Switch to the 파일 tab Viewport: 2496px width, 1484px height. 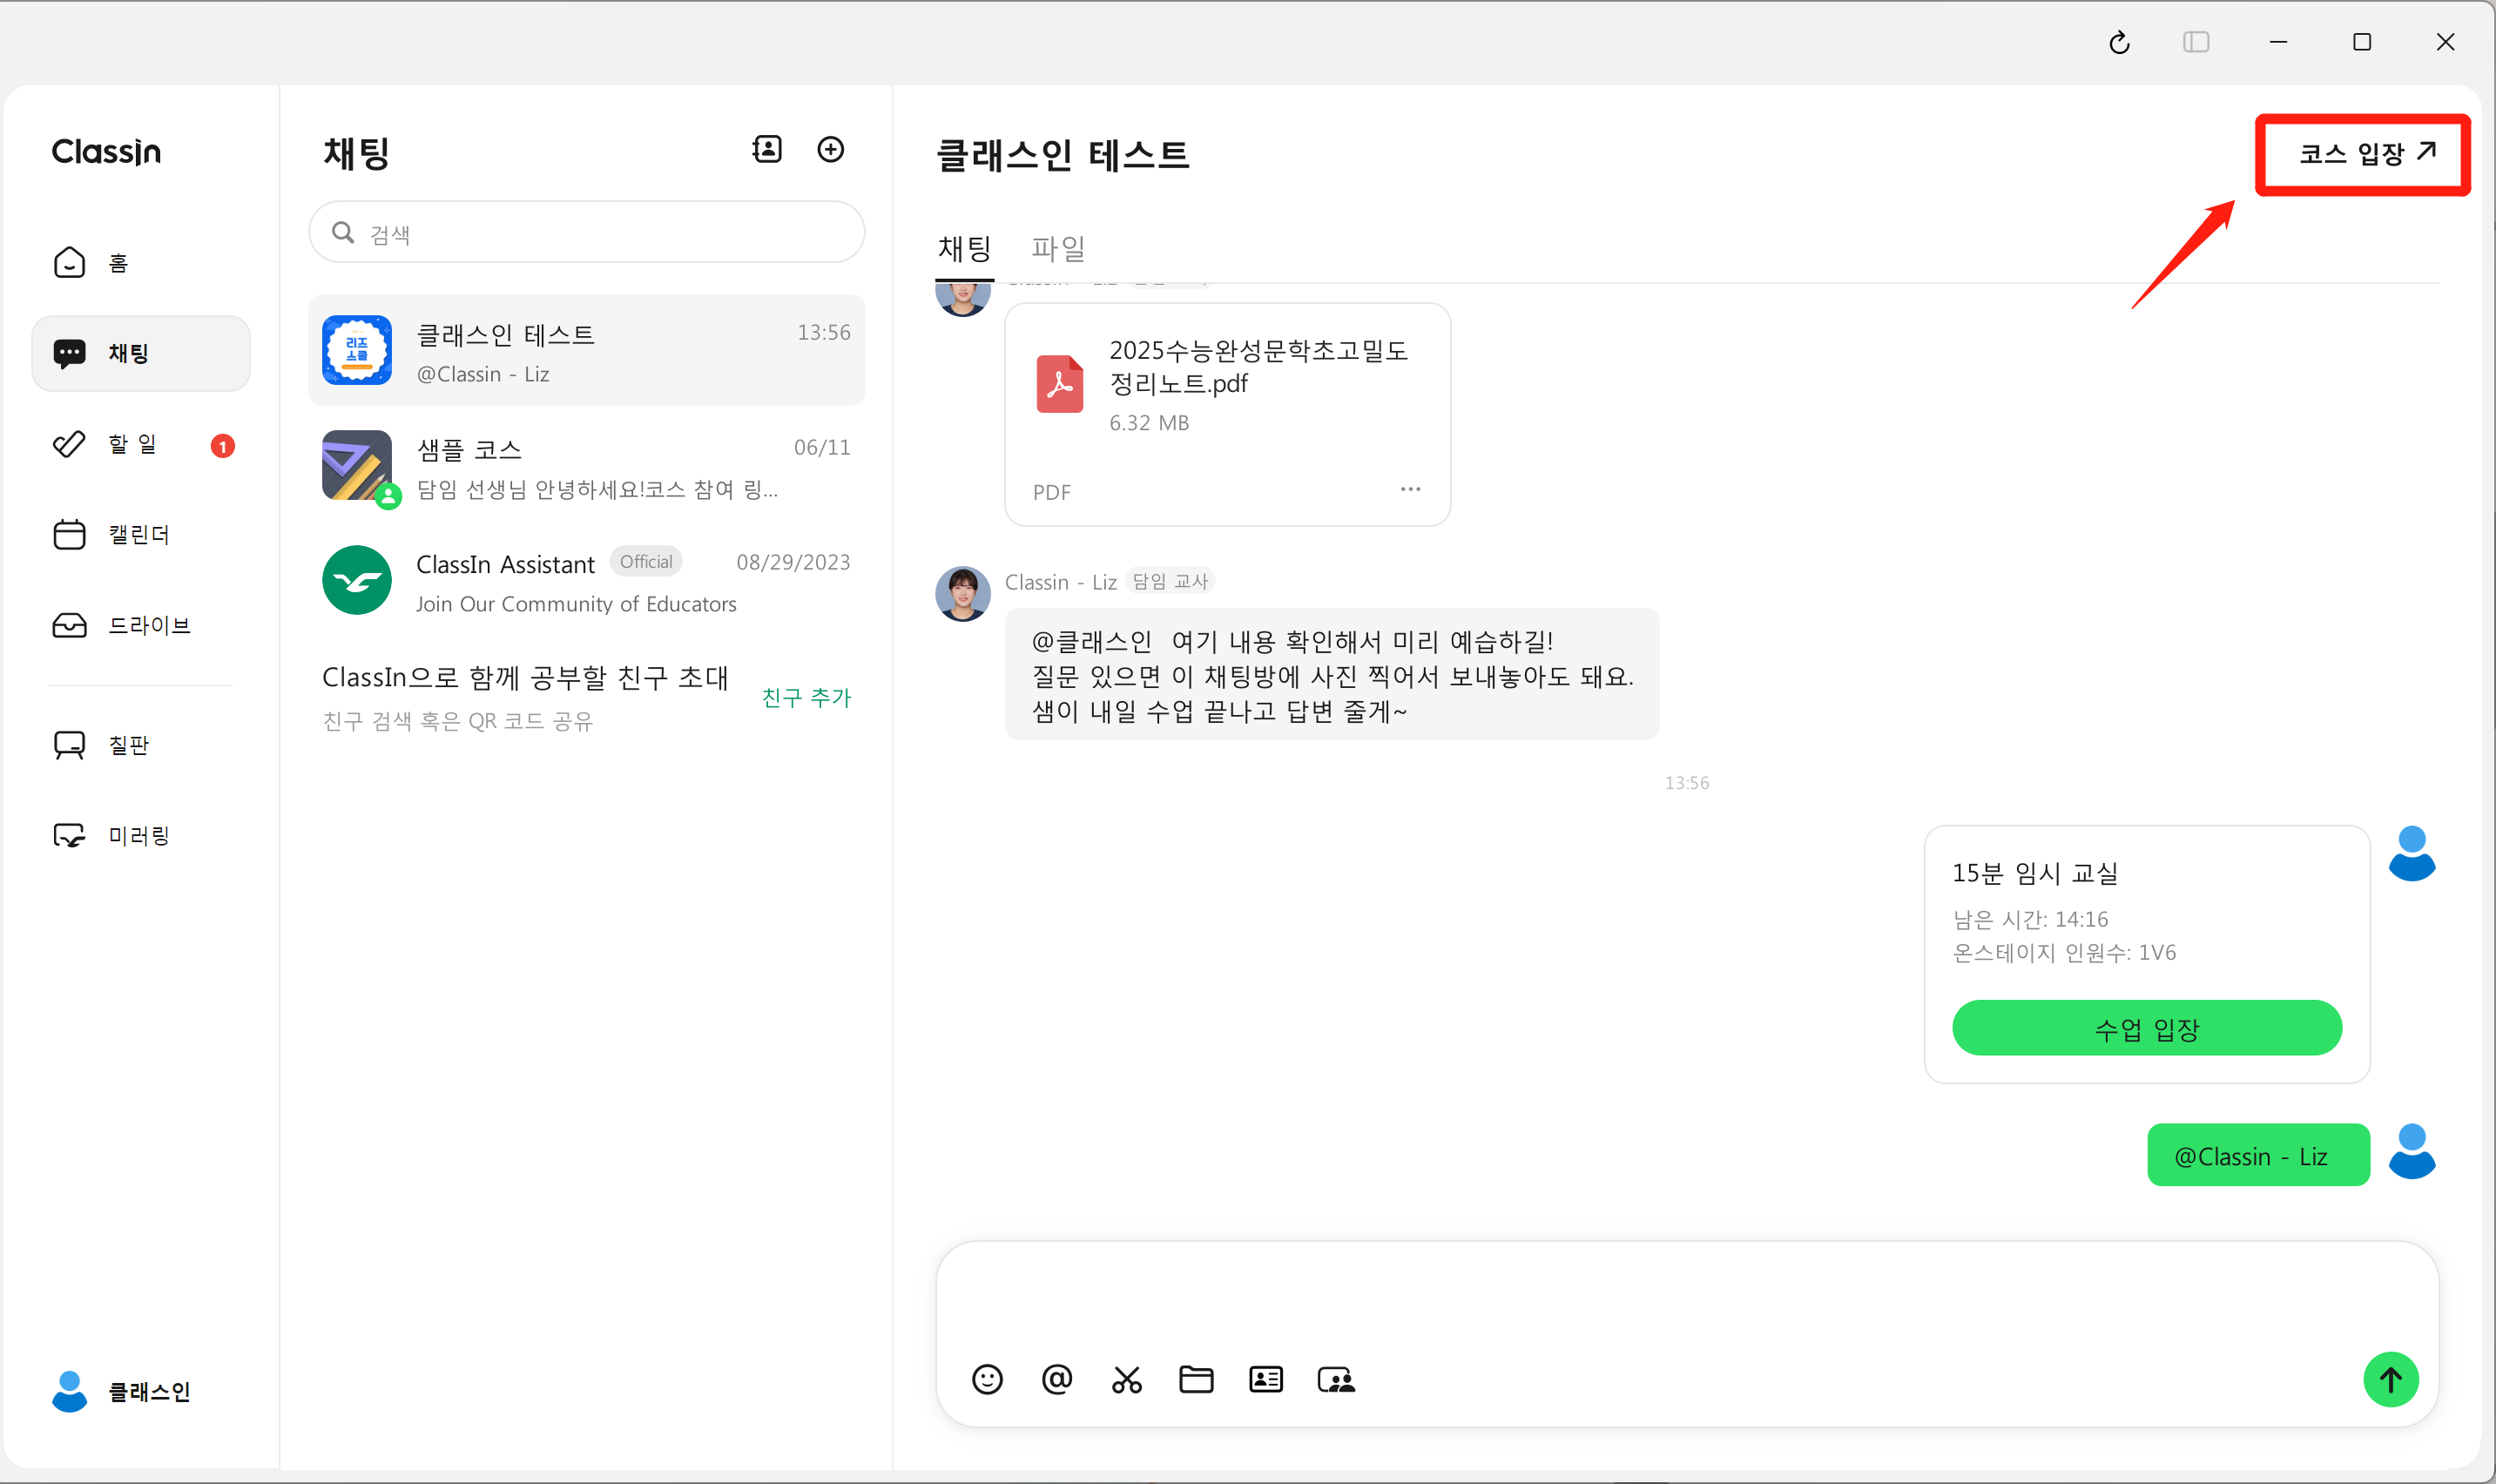point(1058,248)
